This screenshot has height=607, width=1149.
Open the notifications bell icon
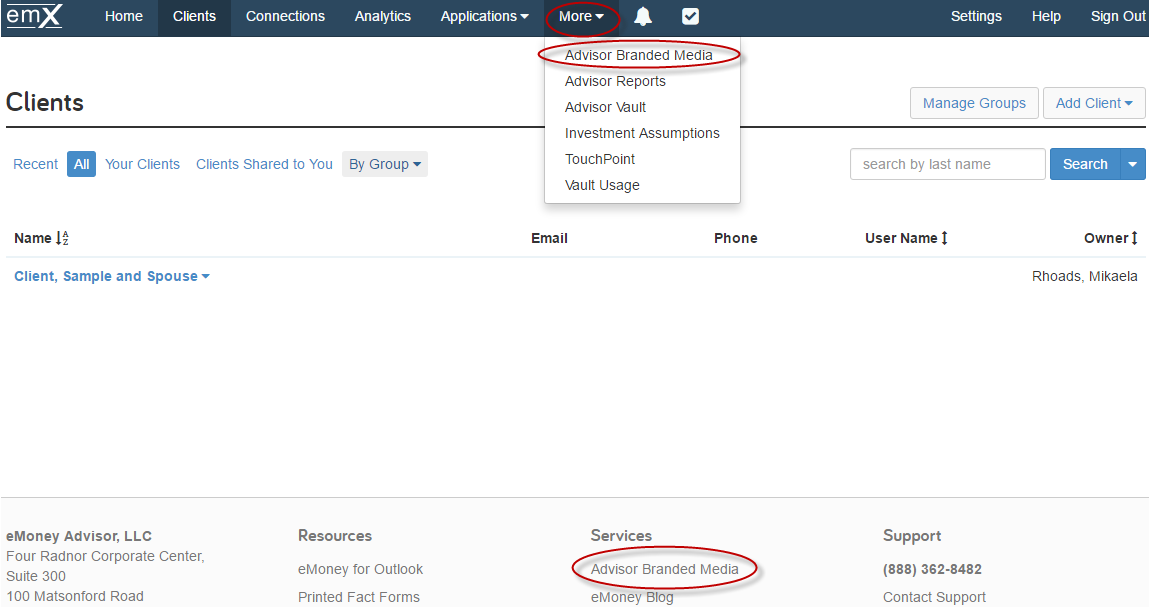[643, 16]
